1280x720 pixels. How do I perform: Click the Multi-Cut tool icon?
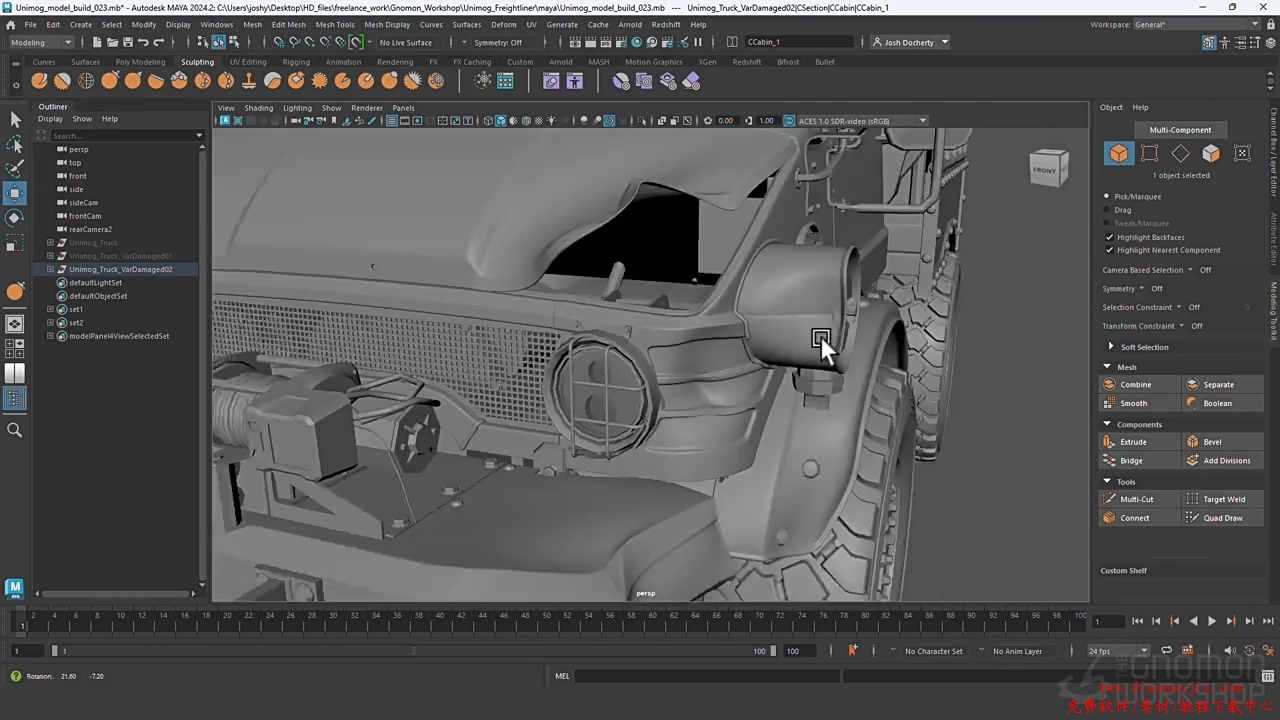click(1109, 499)
